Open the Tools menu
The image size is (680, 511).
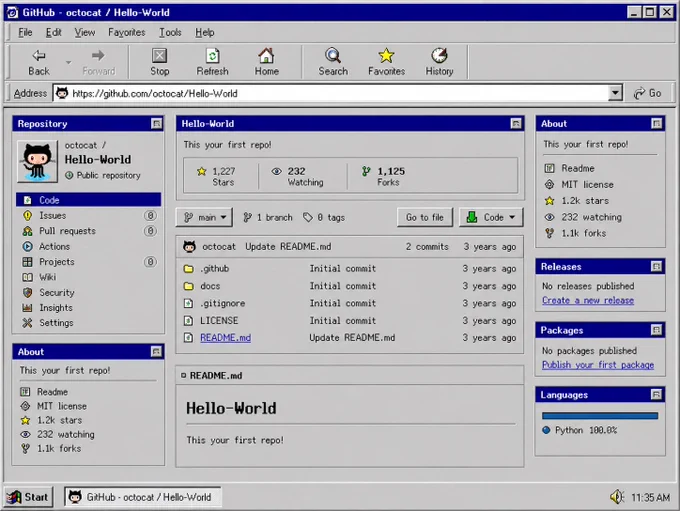pyautogui.click(x=170, y=33)
